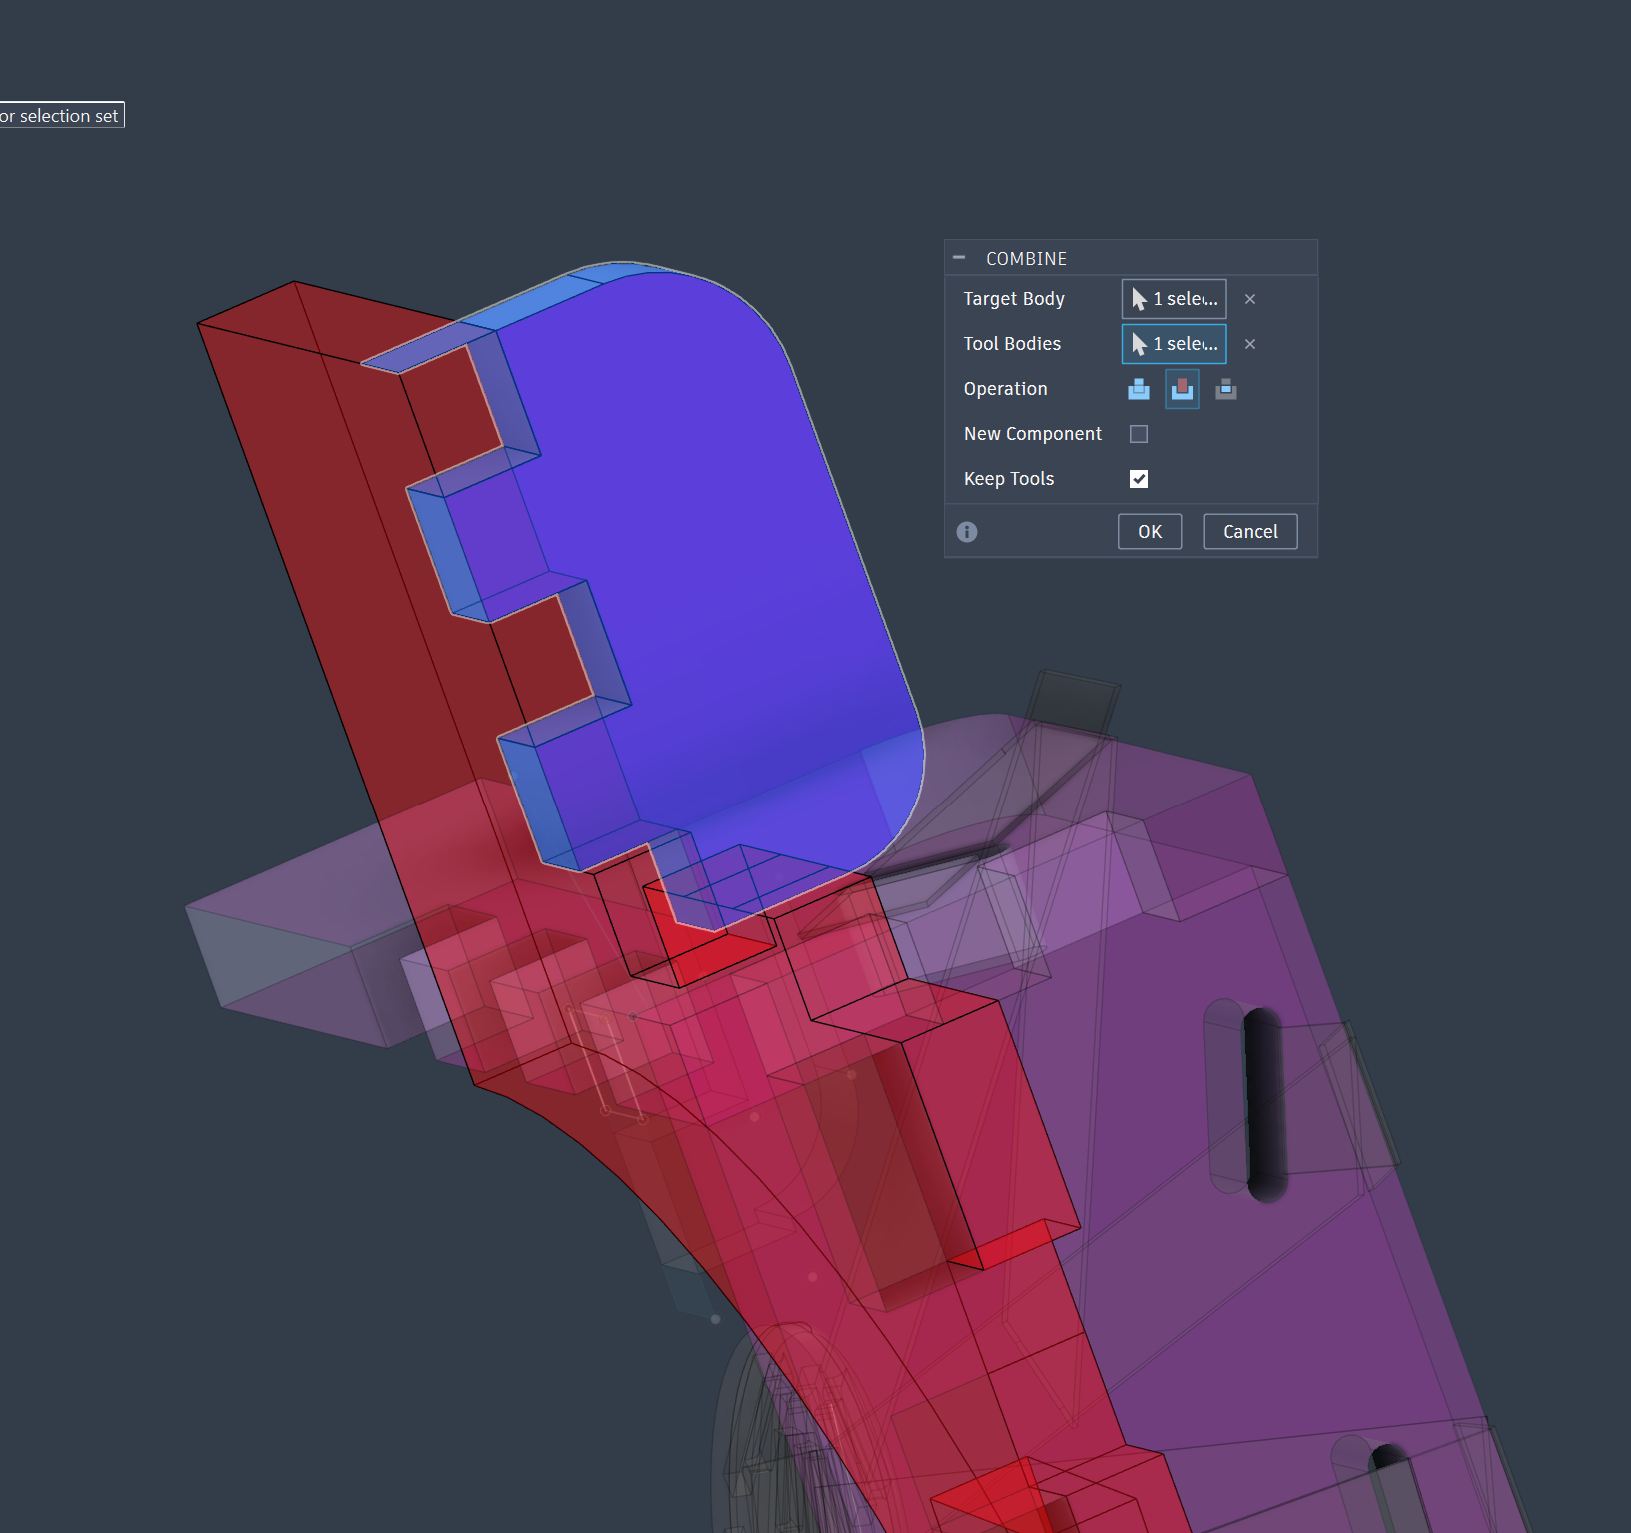
Task: Clear the Target Body selection with its X icon
Action: point(1249,299)
